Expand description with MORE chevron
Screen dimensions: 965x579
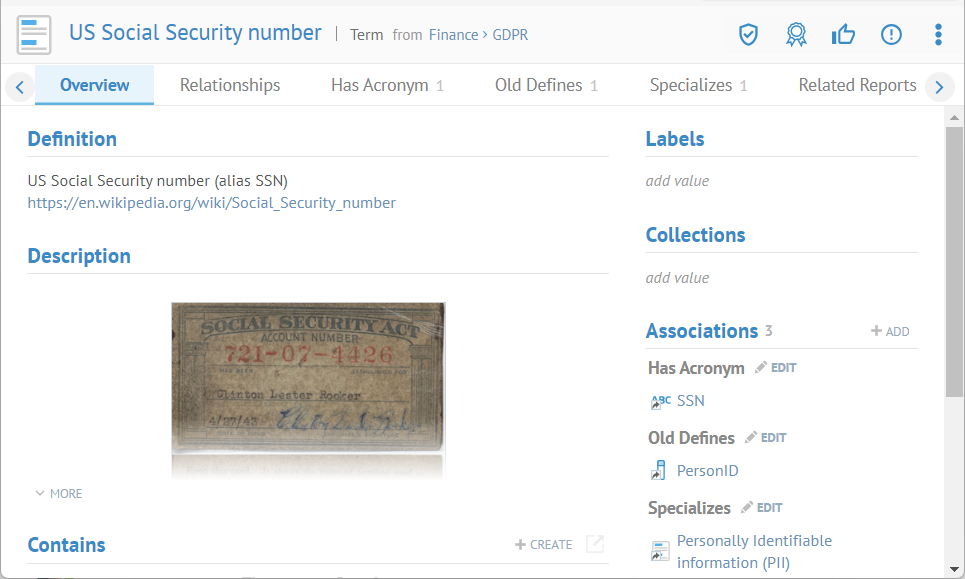59,493
